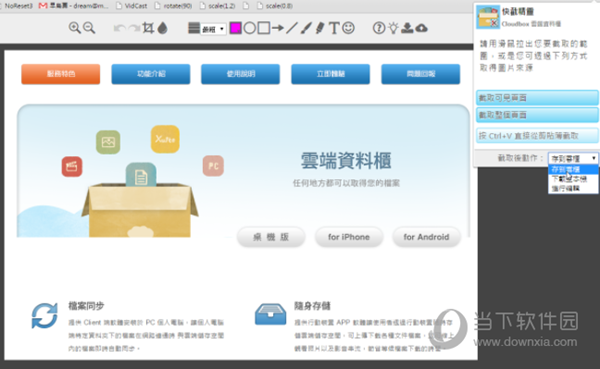Image resolution: width=600 pixels, height=369 pixels.
Task: Click the zoom in magnifier icon
Action: (75, 28)
